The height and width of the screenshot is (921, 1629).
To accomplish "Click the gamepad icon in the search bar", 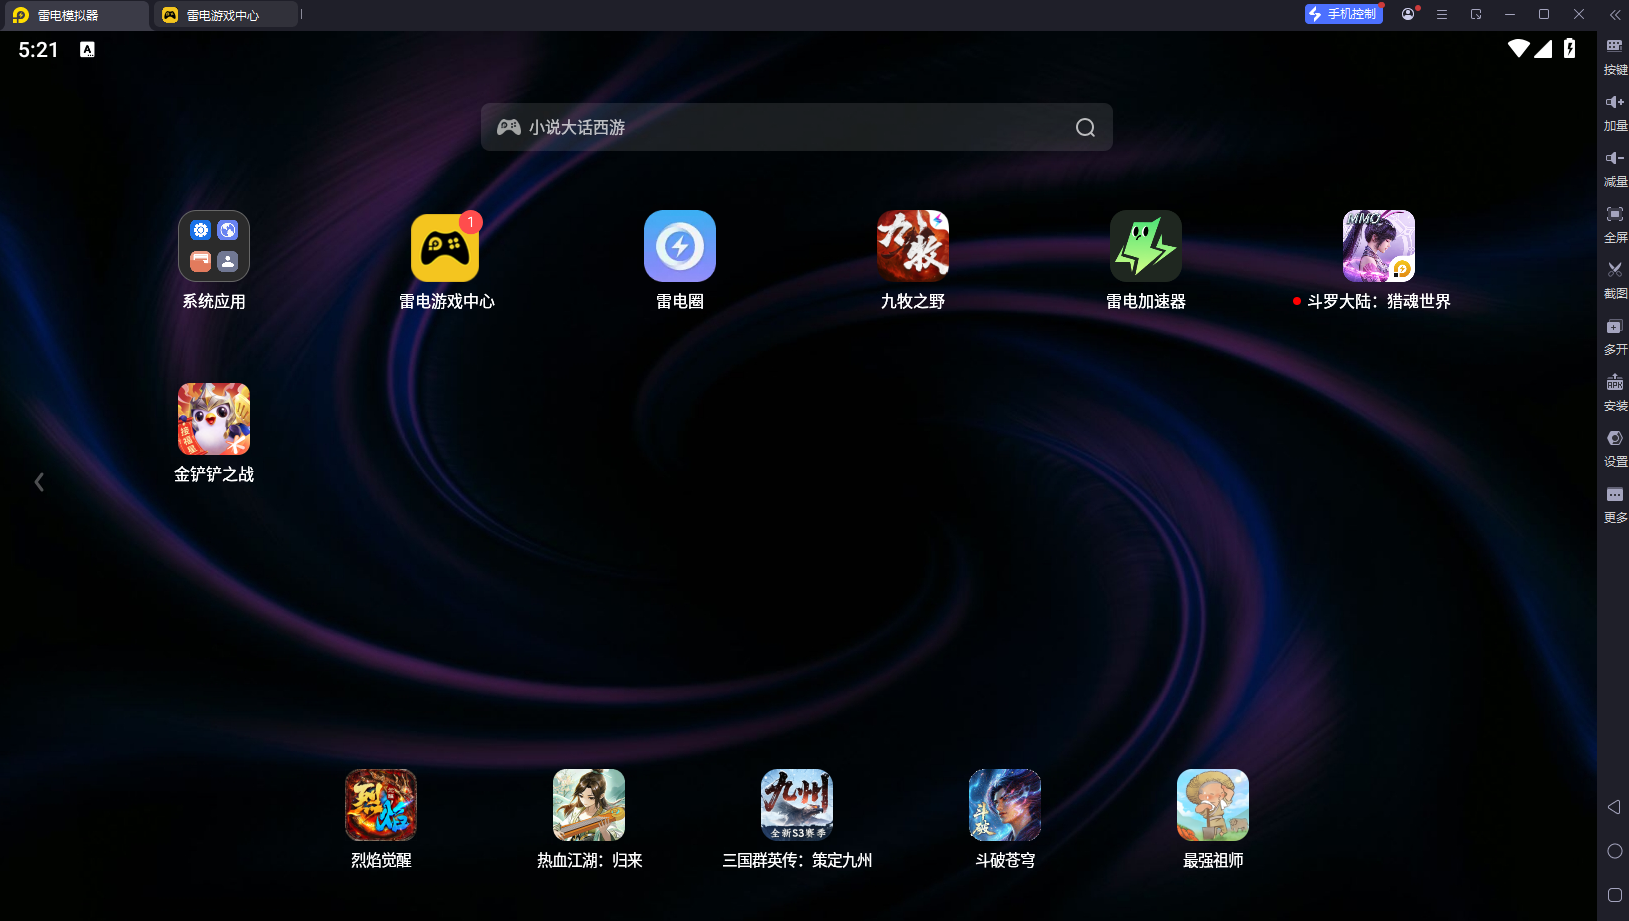I will click(509, 127).
